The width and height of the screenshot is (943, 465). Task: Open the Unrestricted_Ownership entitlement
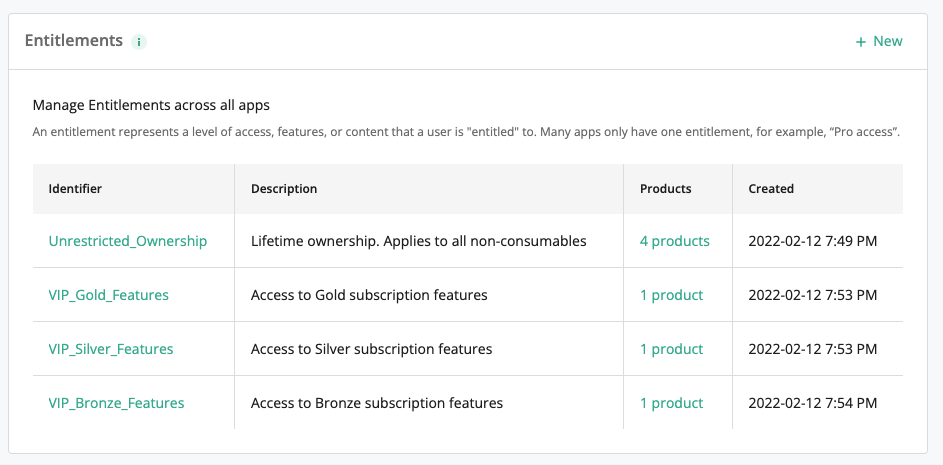(x=128, y=241)
